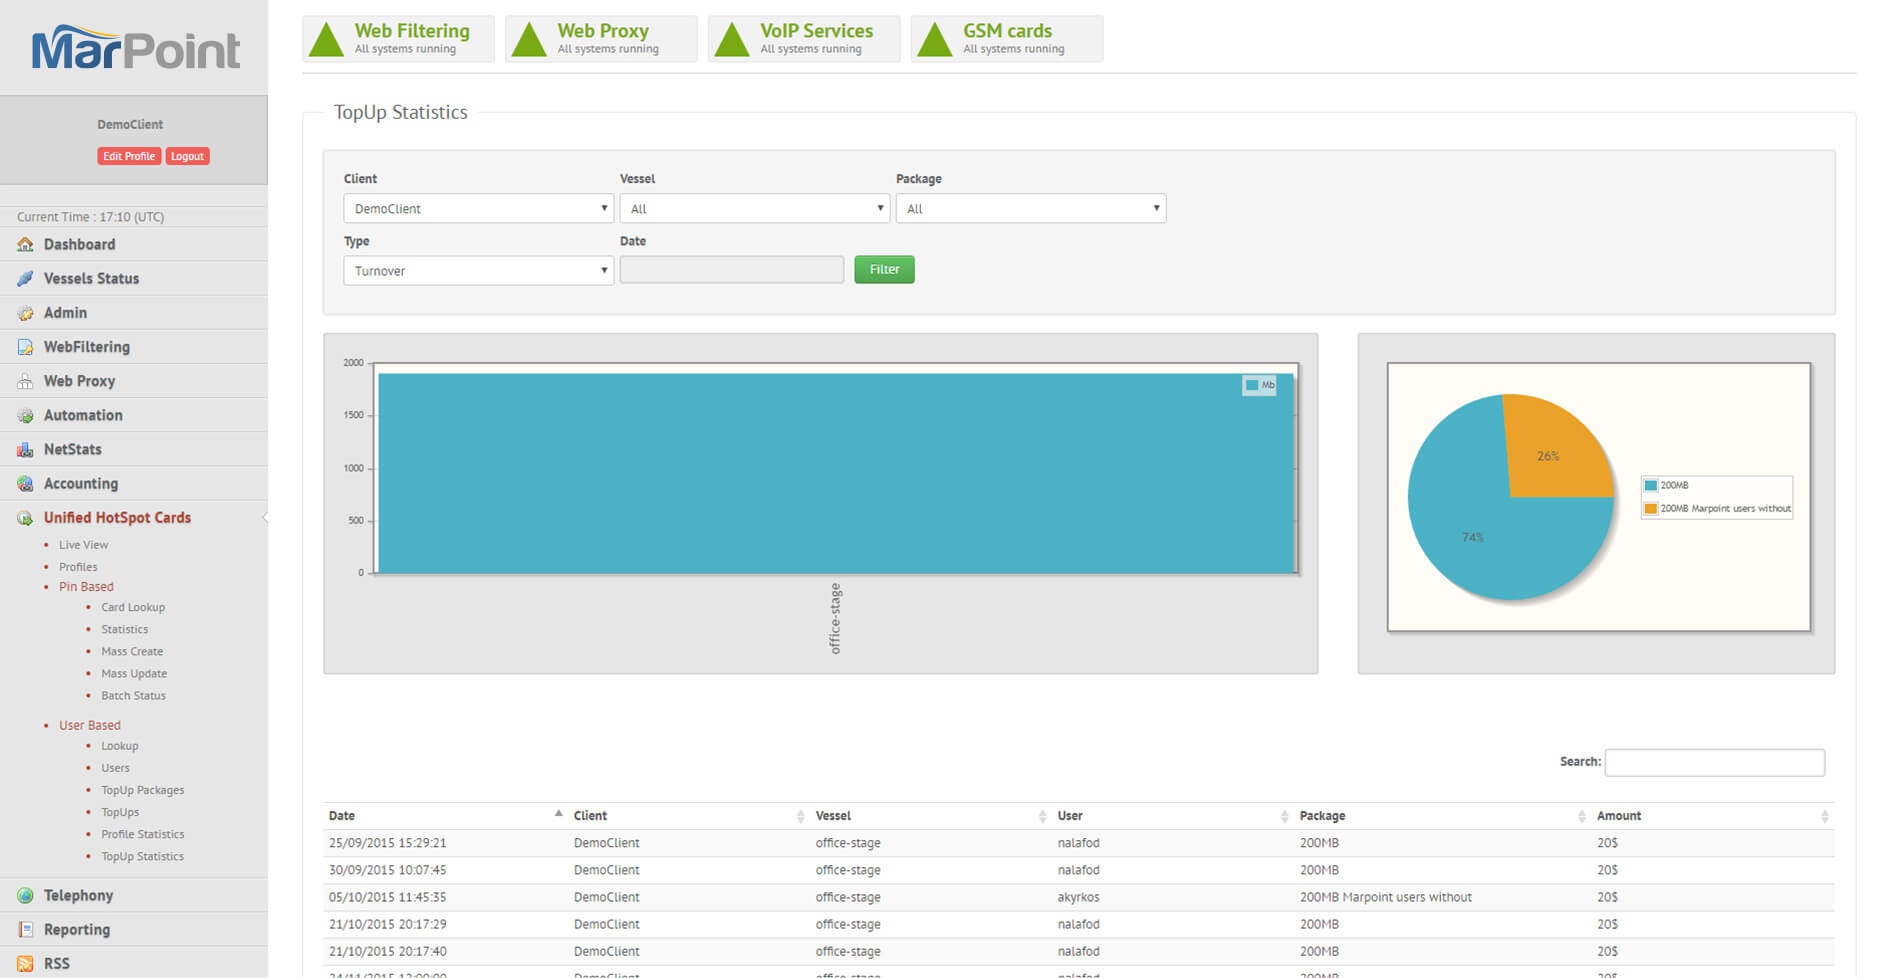
Task: Open the Users link under User Based
Action: tap(115, 768)
